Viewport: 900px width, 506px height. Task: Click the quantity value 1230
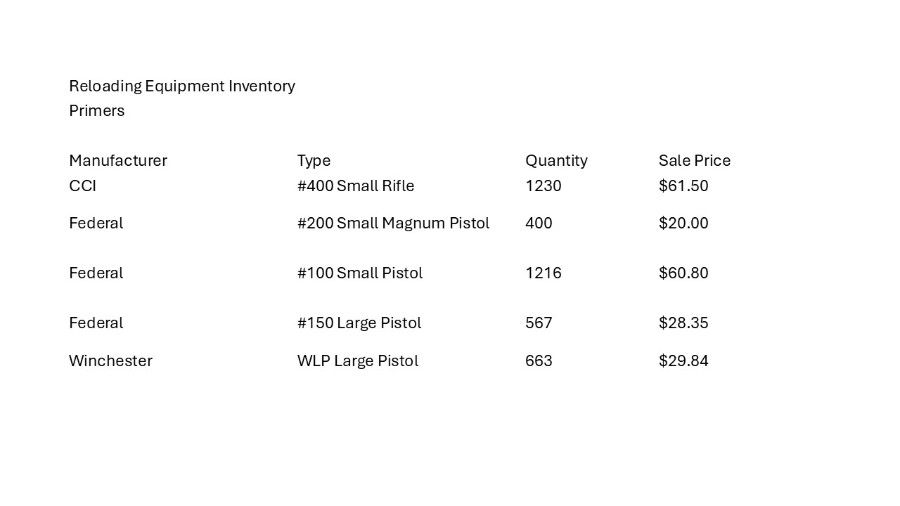tap(543, 186)
